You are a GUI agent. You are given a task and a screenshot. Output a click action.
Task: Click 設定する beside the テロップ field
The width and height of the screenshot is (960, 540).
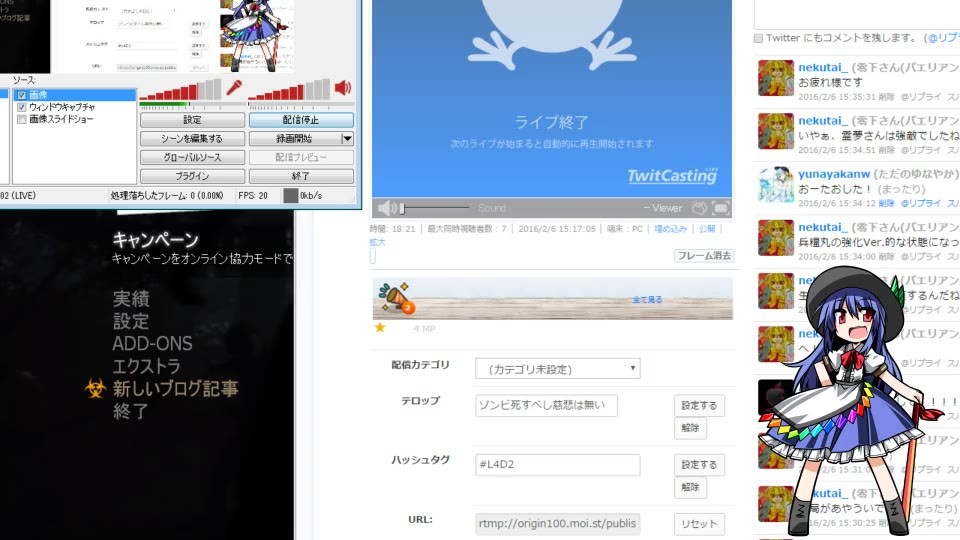point(699,405)
